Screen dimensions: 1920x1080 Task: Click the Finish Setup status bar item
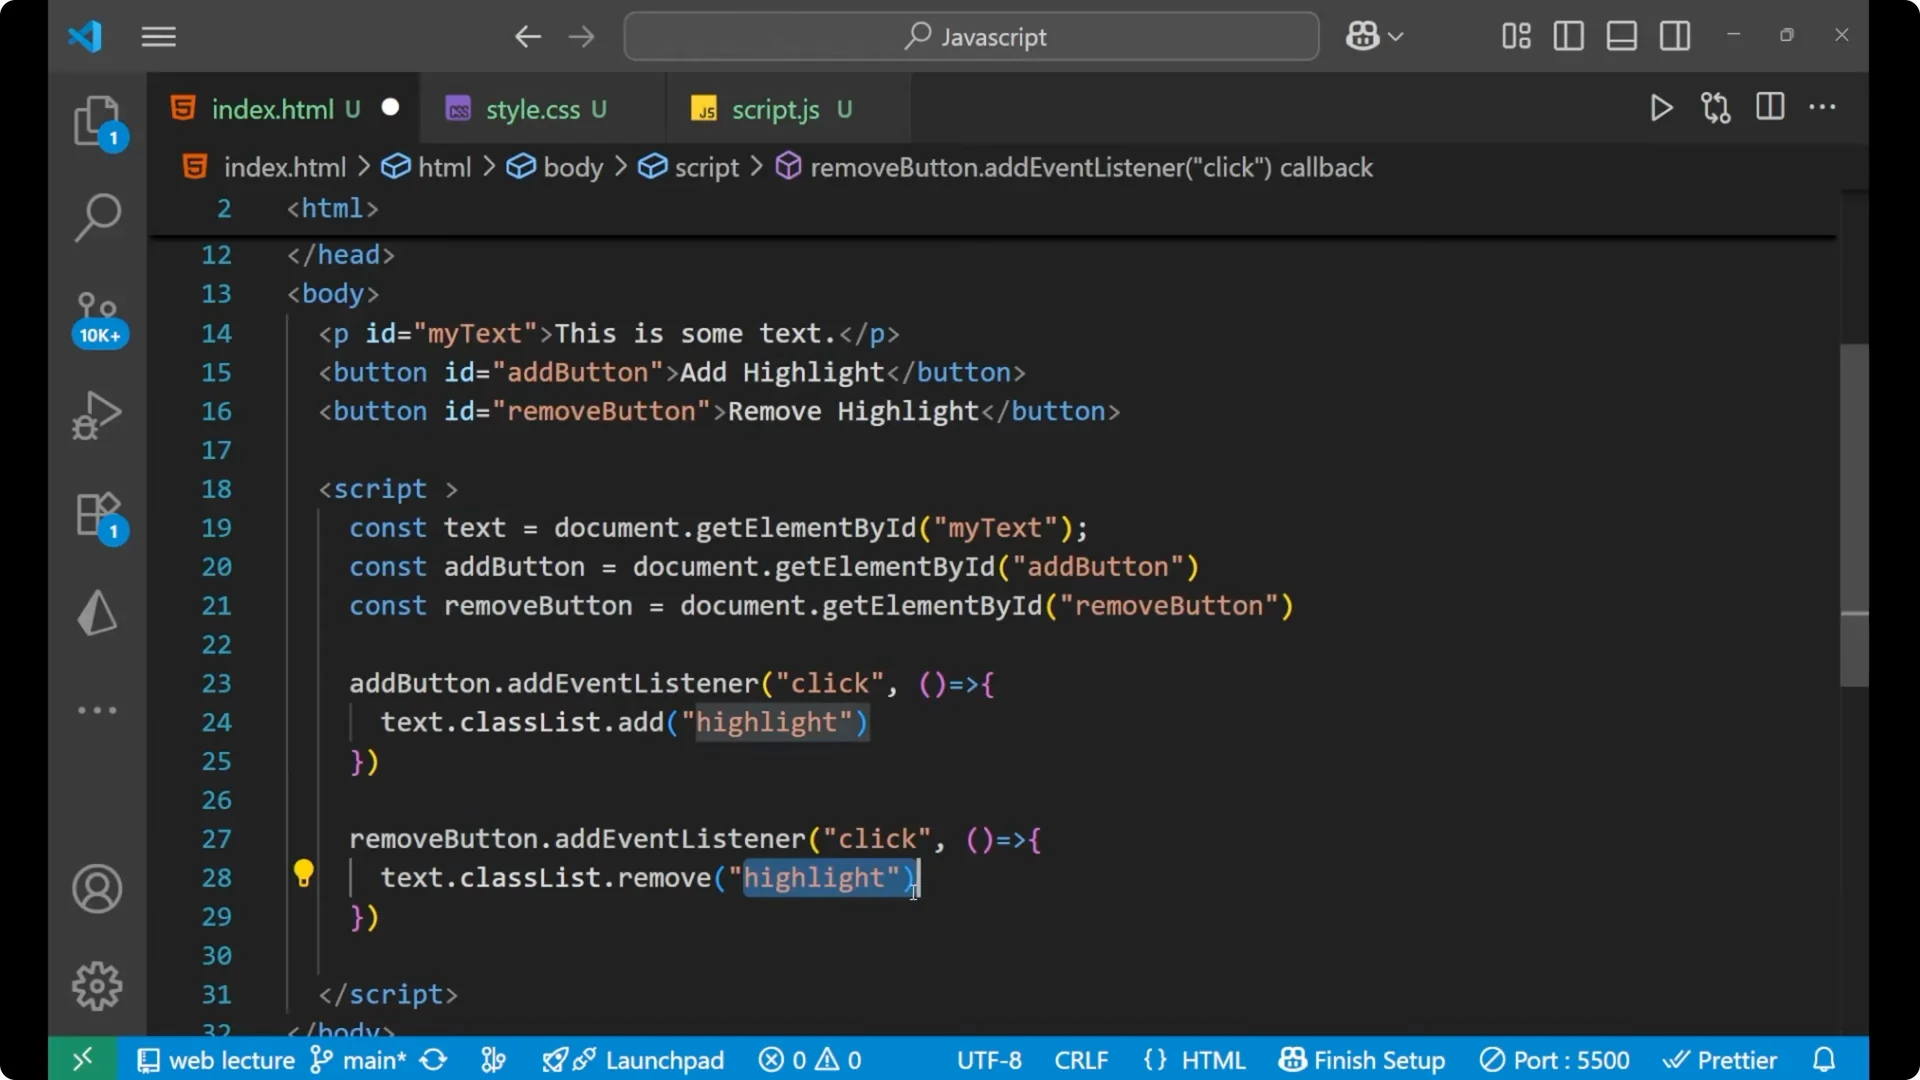click(1362, 1059)
